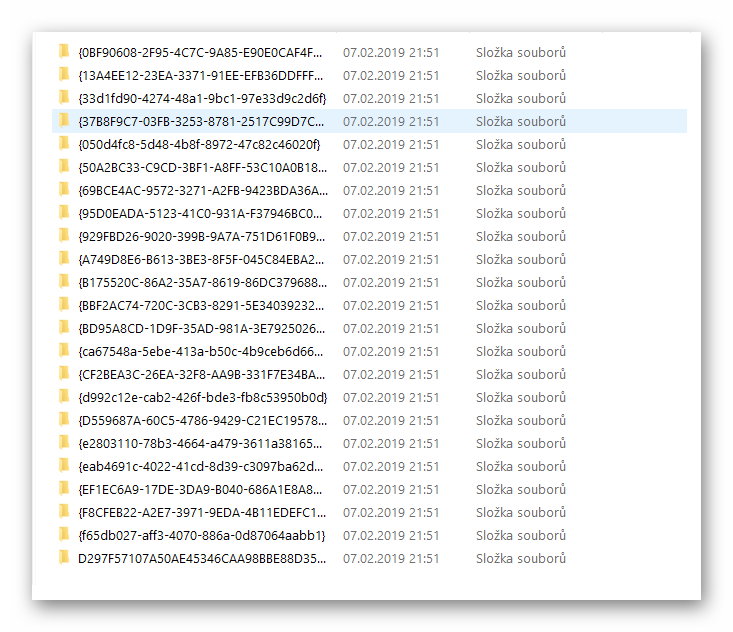The image size is (733, 632).
Task: Select folder name {BD95A8CD-1D9F-35AD-981A-3E7925026...
Action: tap(201, 329)
